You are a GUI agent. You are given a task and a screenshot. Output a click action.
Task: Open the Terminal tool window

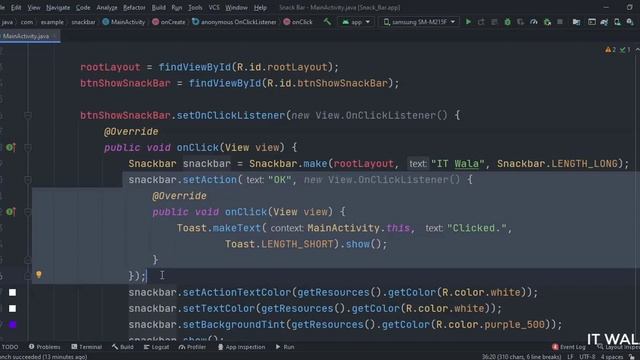(x=87, y=347)
